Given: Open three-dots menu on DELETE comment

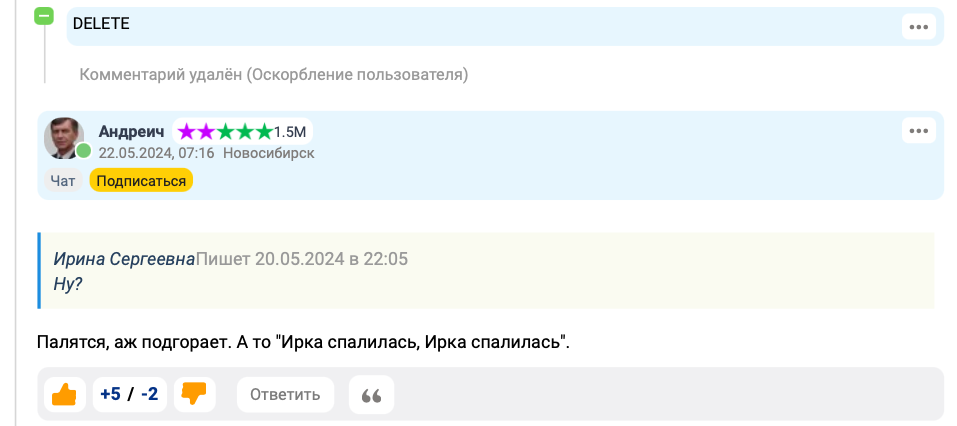Looking at the screenshot, I should [x=918, y=26].
